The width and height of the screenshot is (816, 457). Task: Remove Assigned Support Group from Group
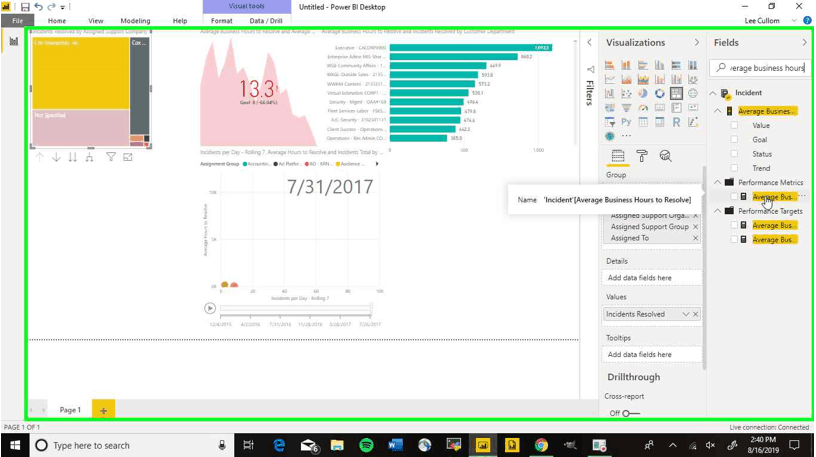click(x=695, y=227)
